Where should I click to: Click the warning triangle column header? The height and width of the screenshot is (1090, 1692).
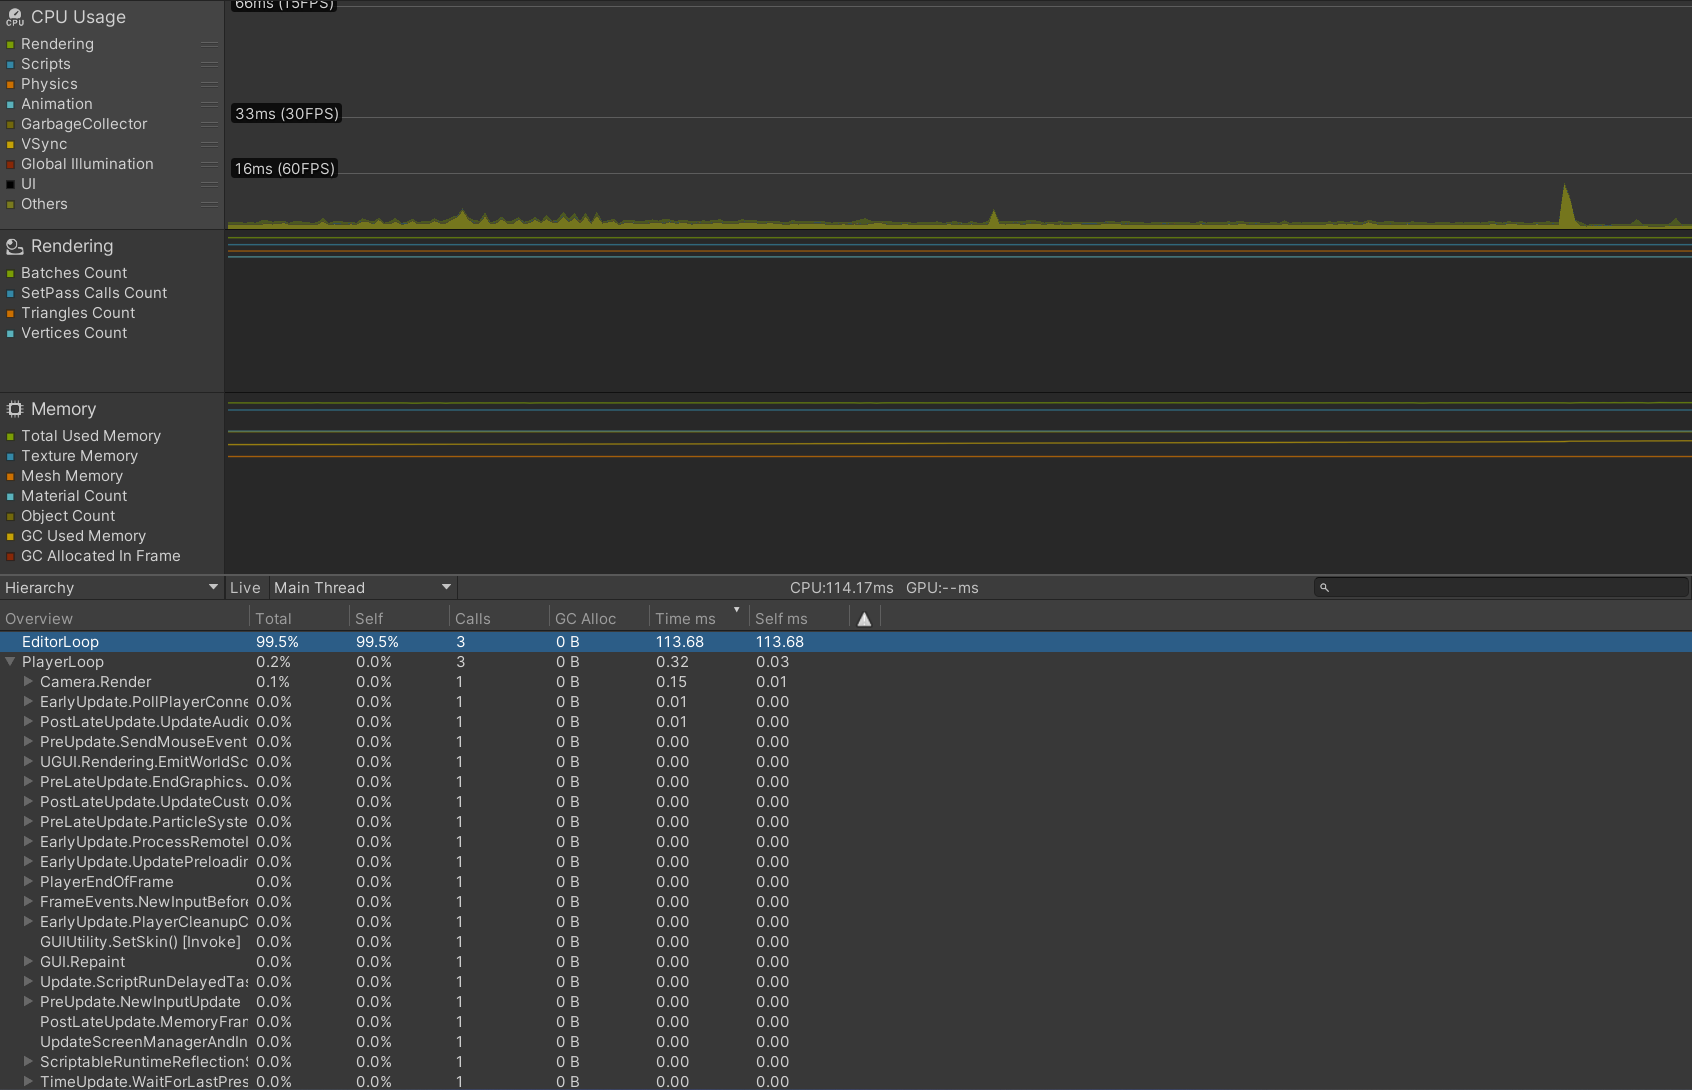pyautogui.click(x=864, y=619)
